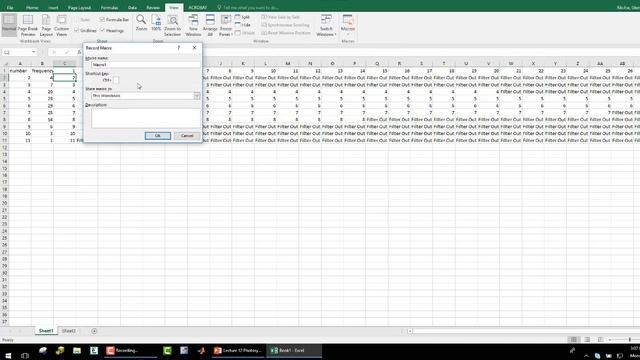Open the Insert ribbon tab

click(x=53, y=8)
